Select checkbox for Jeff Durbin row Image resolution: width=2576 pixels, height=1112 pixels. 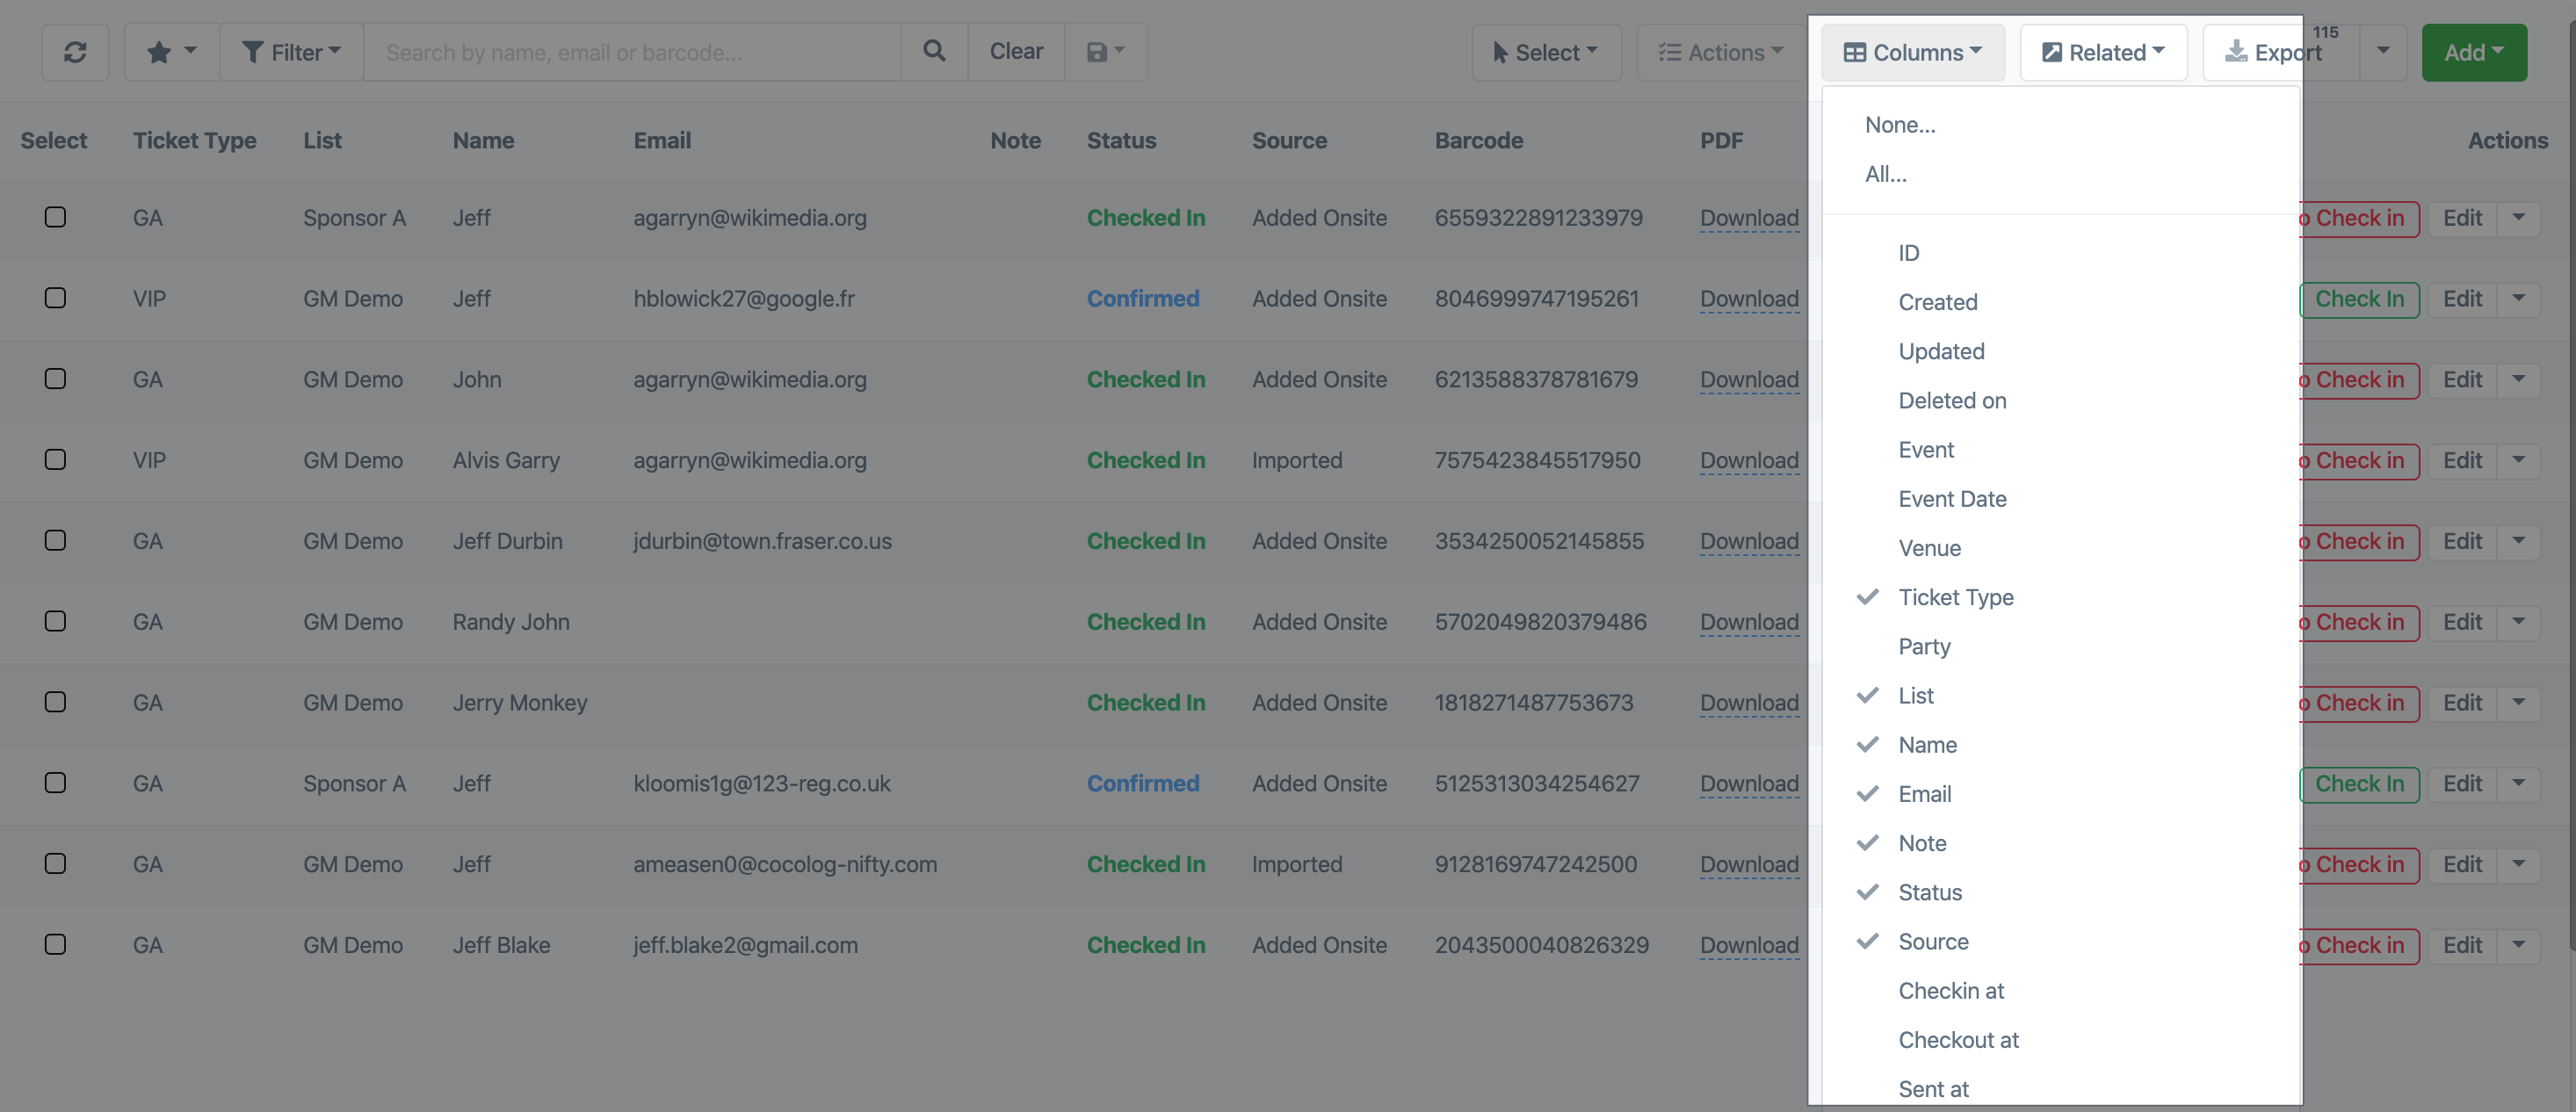pyautogui.click(x=55, y=541)
